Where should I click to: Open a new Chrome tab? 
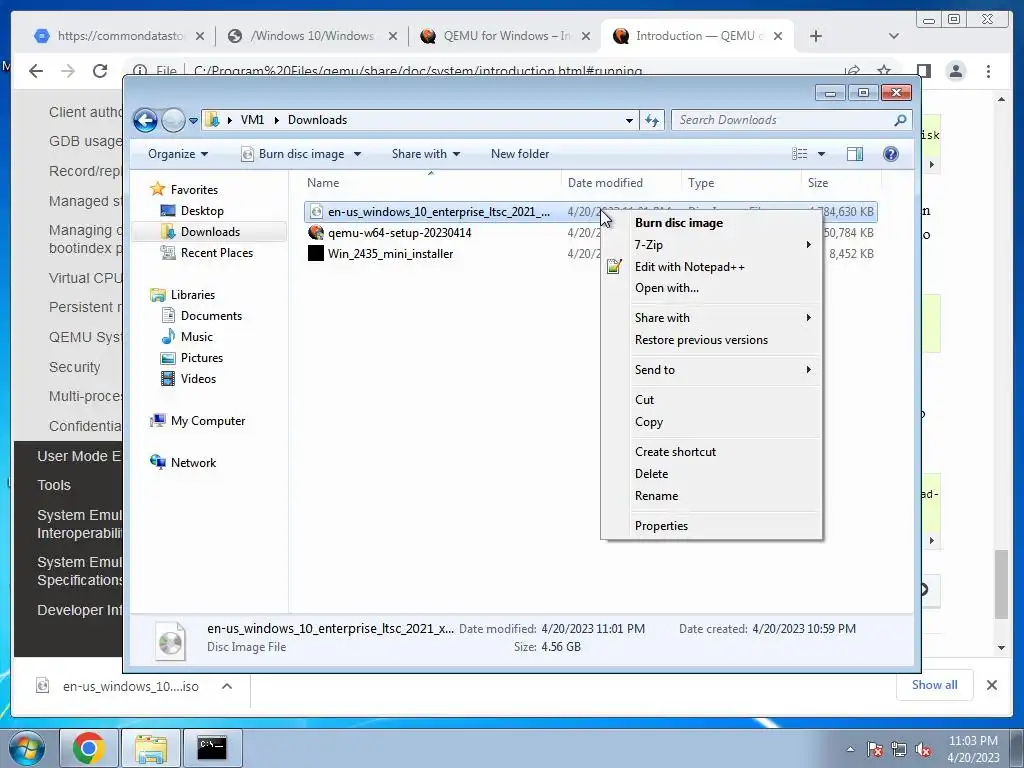pyautogui.click(x=816, y=37)
